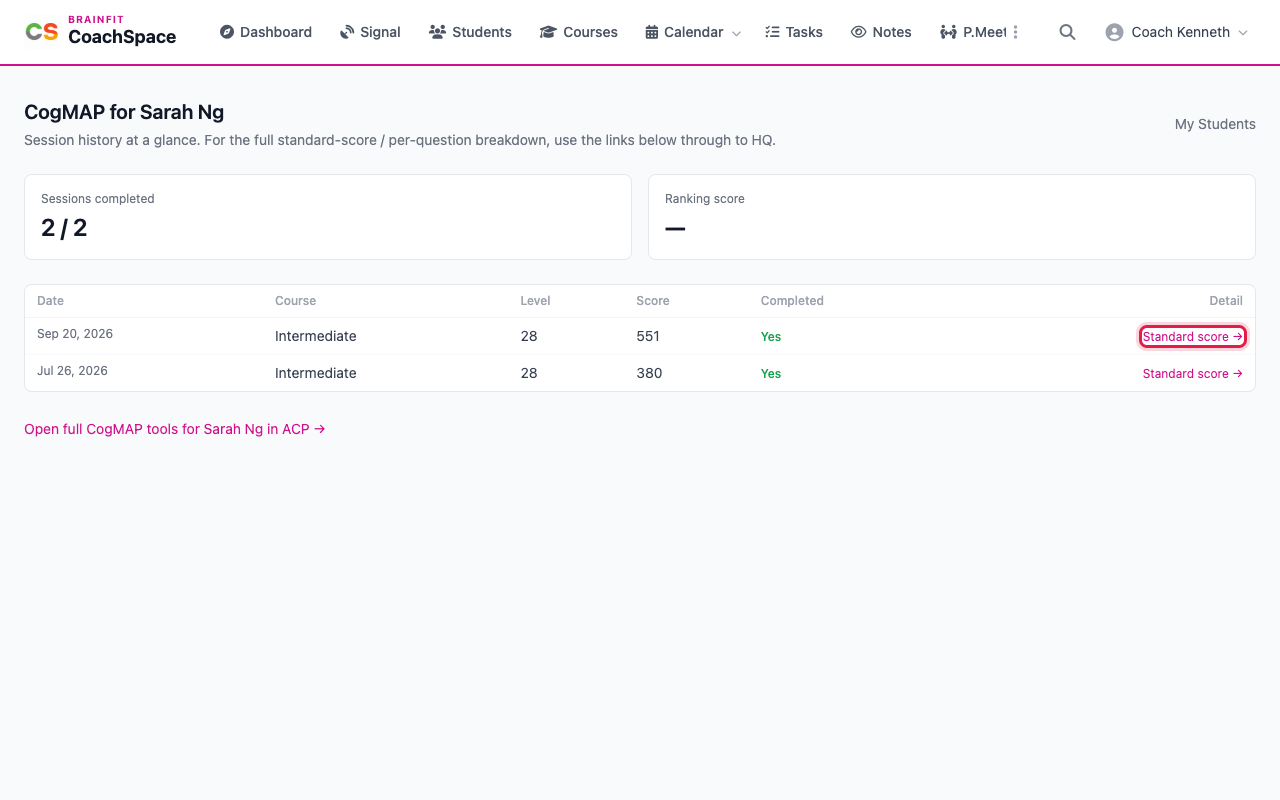Image resolution: width=1280 pixels, height=800 pixels.
Task: Expand the Calendar dropdown menu
Action: coord(693,32)
